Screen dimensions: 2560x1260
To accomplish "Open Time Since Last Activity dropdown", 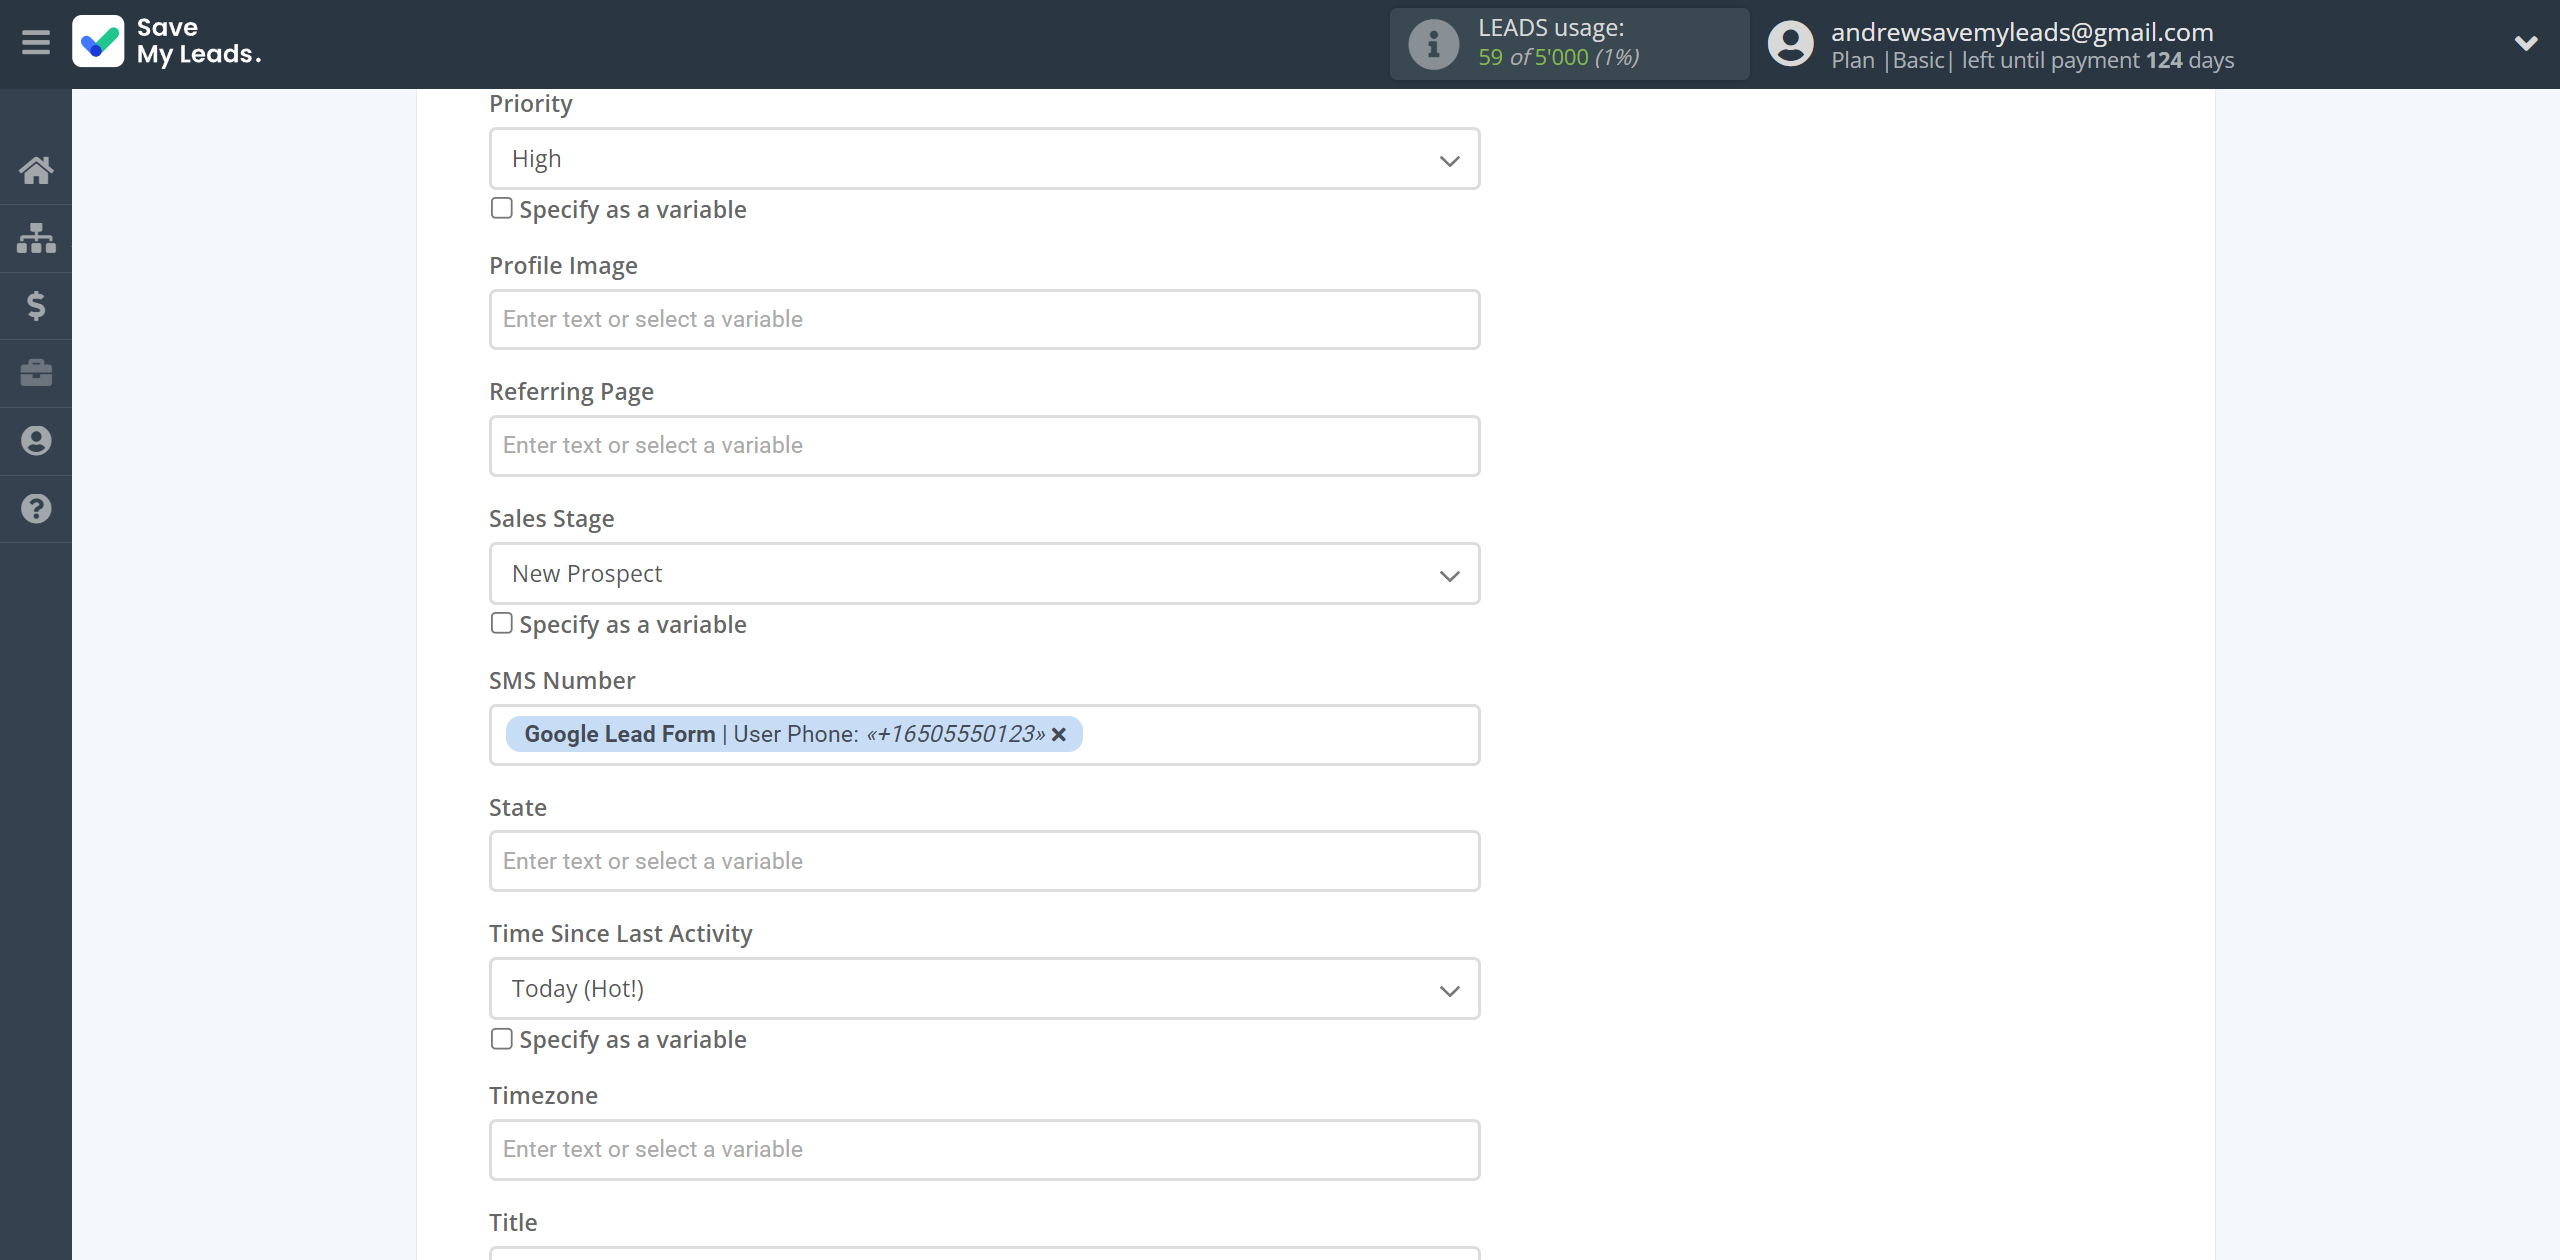I will pos(984,989).
